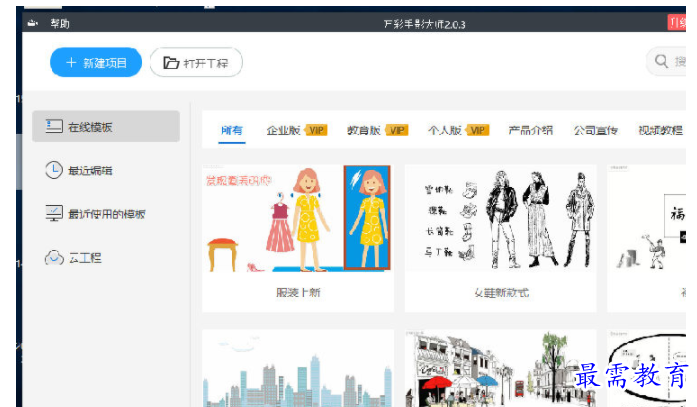The image size is (697, 407).
Task: Open the 服装上新 template thumbnail
Action: (298, 218)
